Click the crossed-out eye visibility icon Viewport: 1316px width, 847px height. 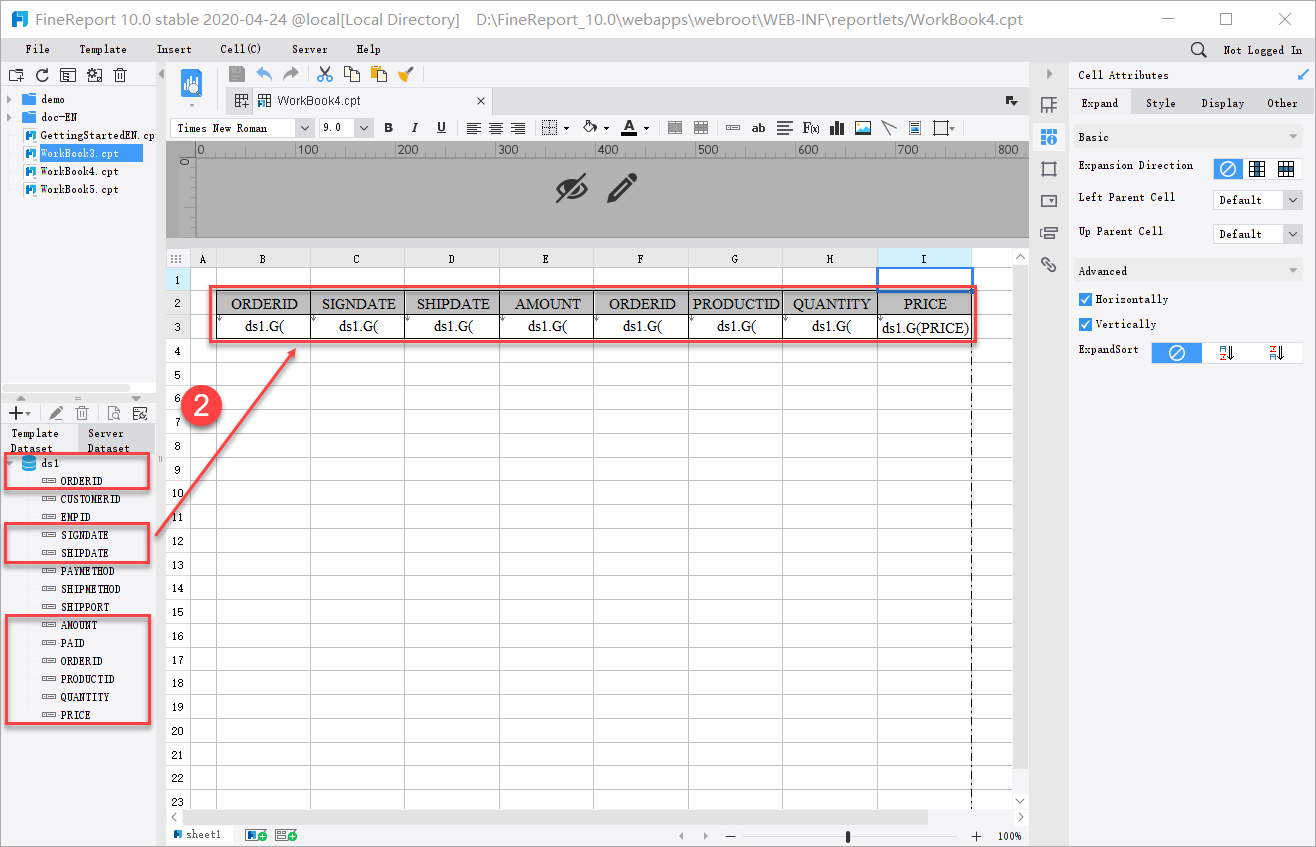pos(571,188)
